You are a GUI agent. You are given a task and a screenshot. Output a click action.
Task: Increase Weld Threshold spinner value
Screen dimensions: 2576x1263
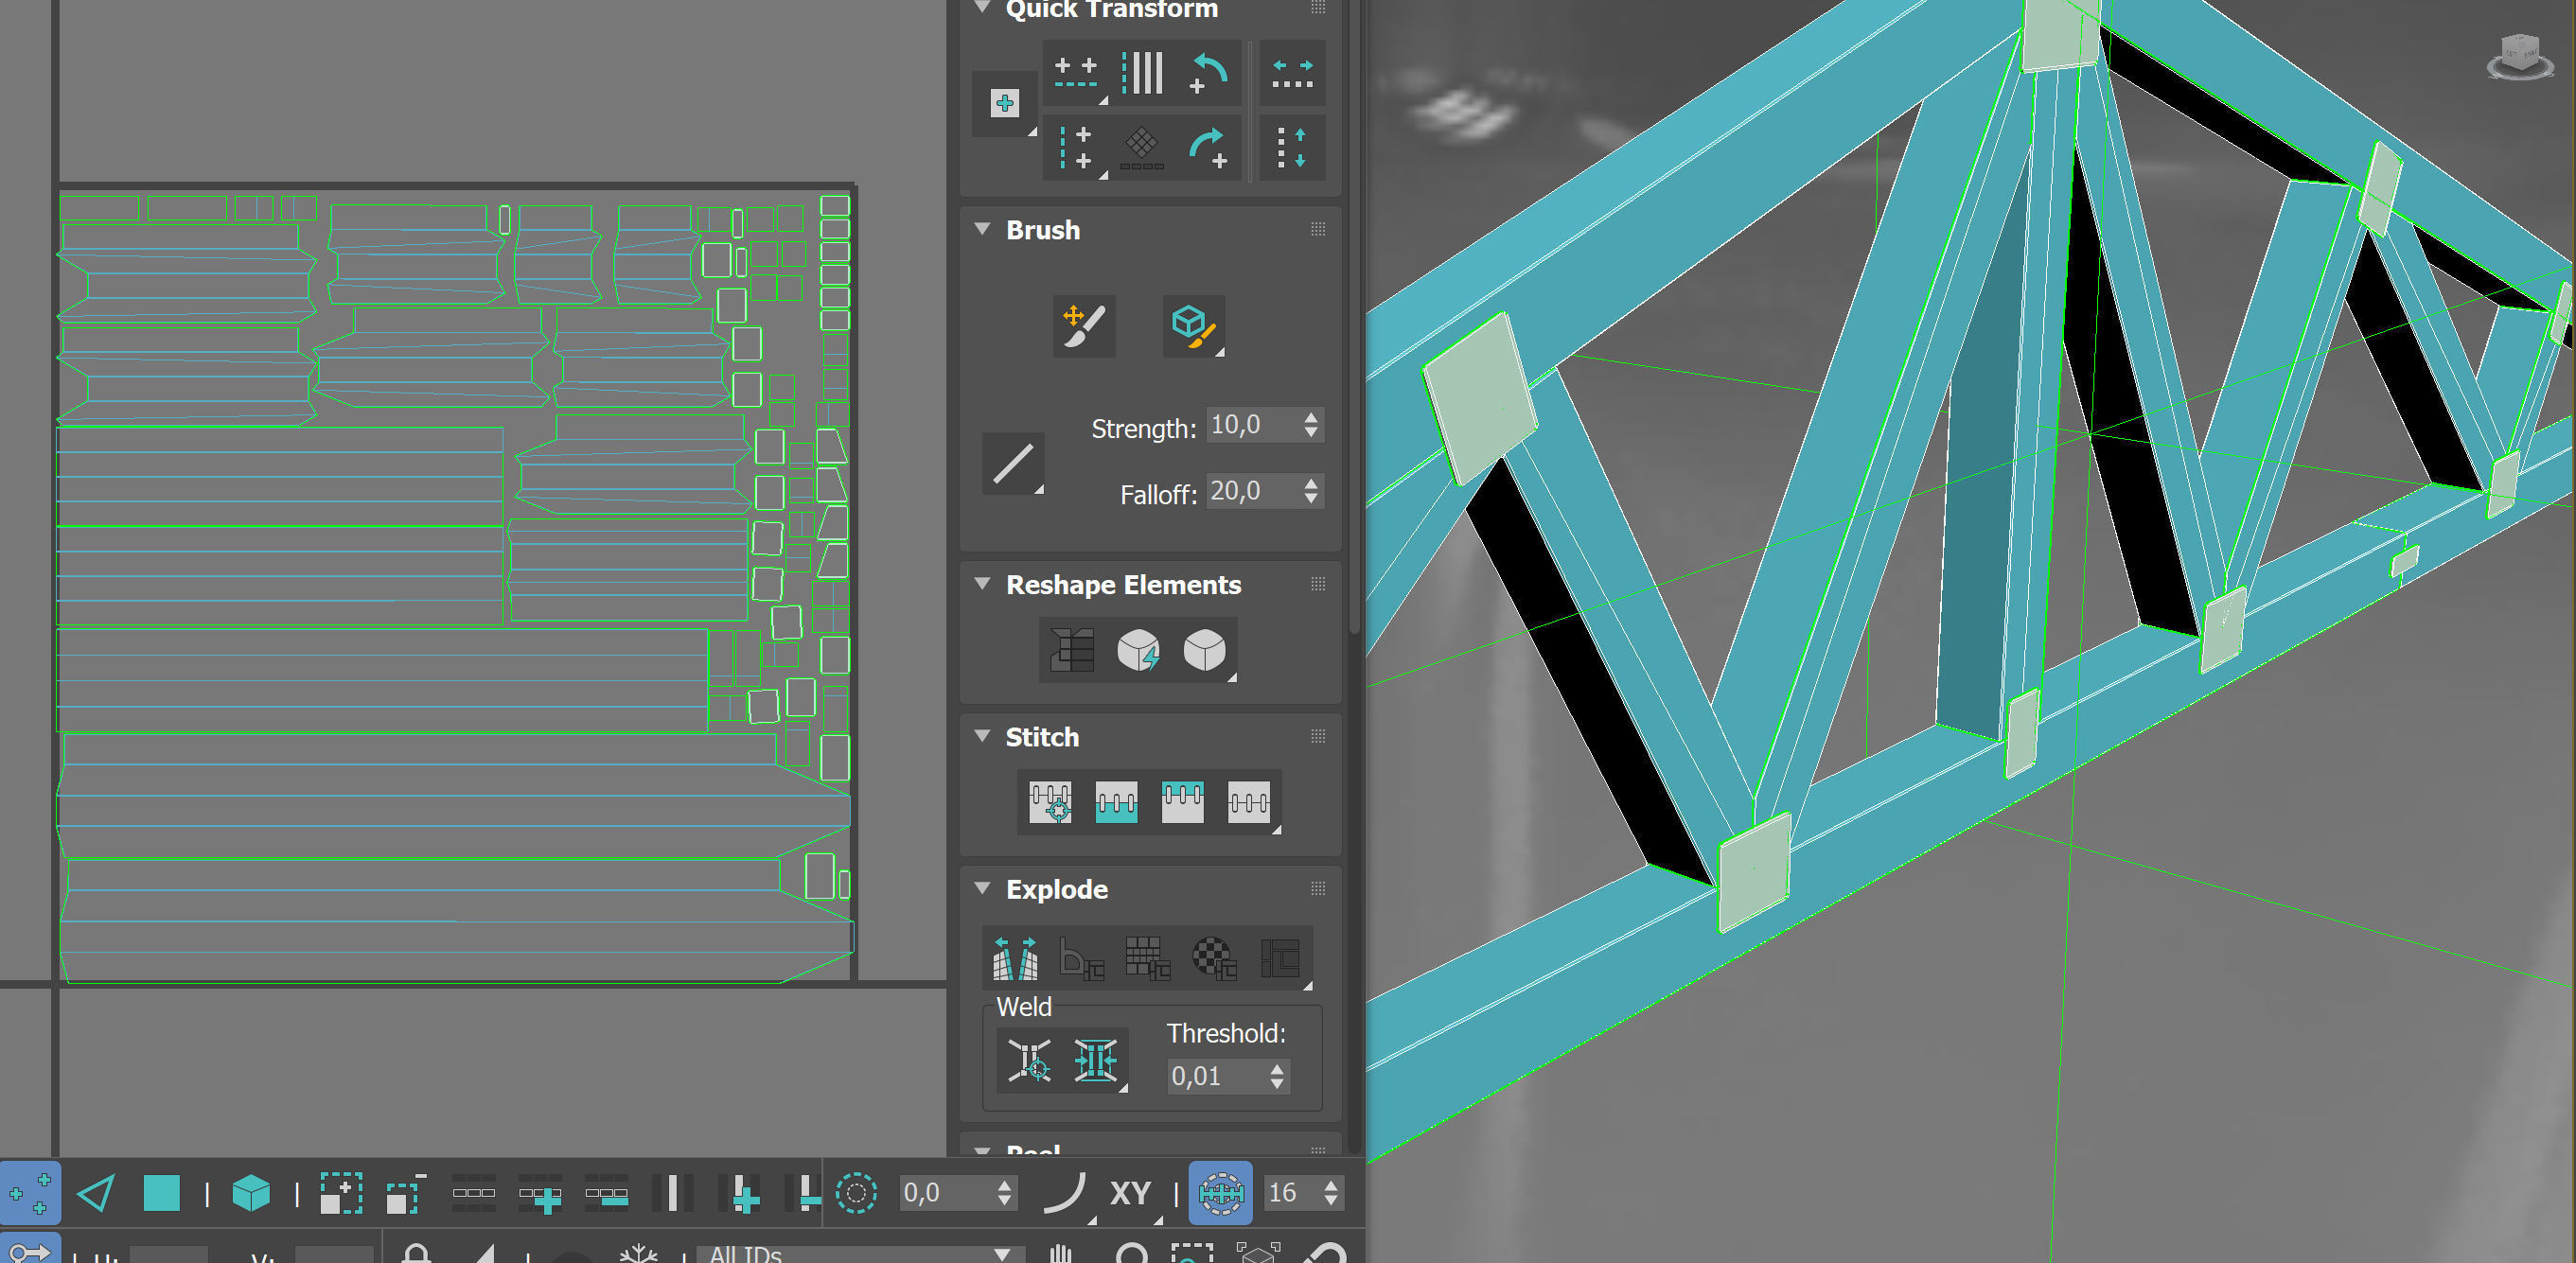pyautogui.click(x=1277, y=1068)
